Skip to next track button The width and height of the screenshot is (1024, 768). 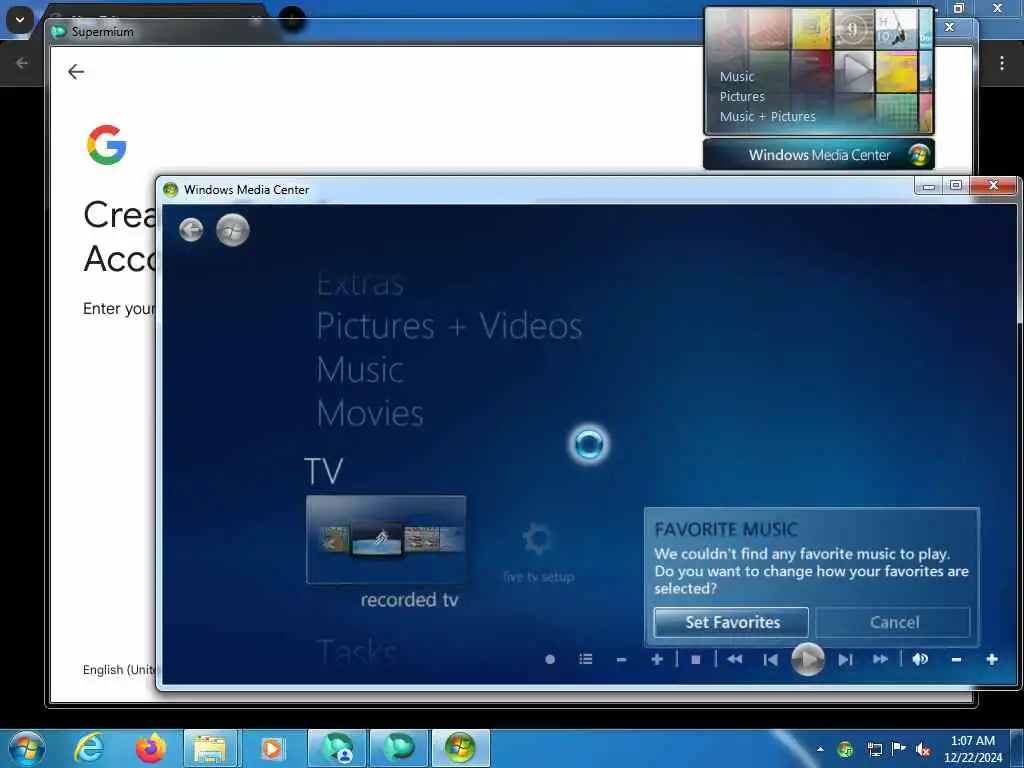pyautogui.click(x=845, y=660)
